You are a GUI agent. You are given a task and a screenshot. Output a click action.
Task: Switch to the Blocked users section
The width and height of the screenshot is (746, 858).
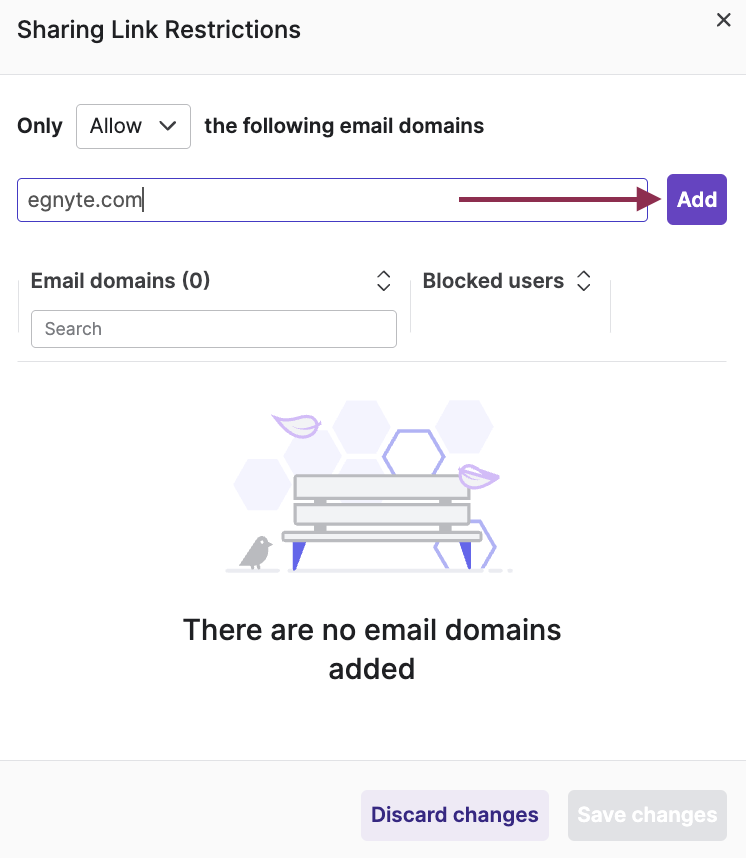click(492, 281)
